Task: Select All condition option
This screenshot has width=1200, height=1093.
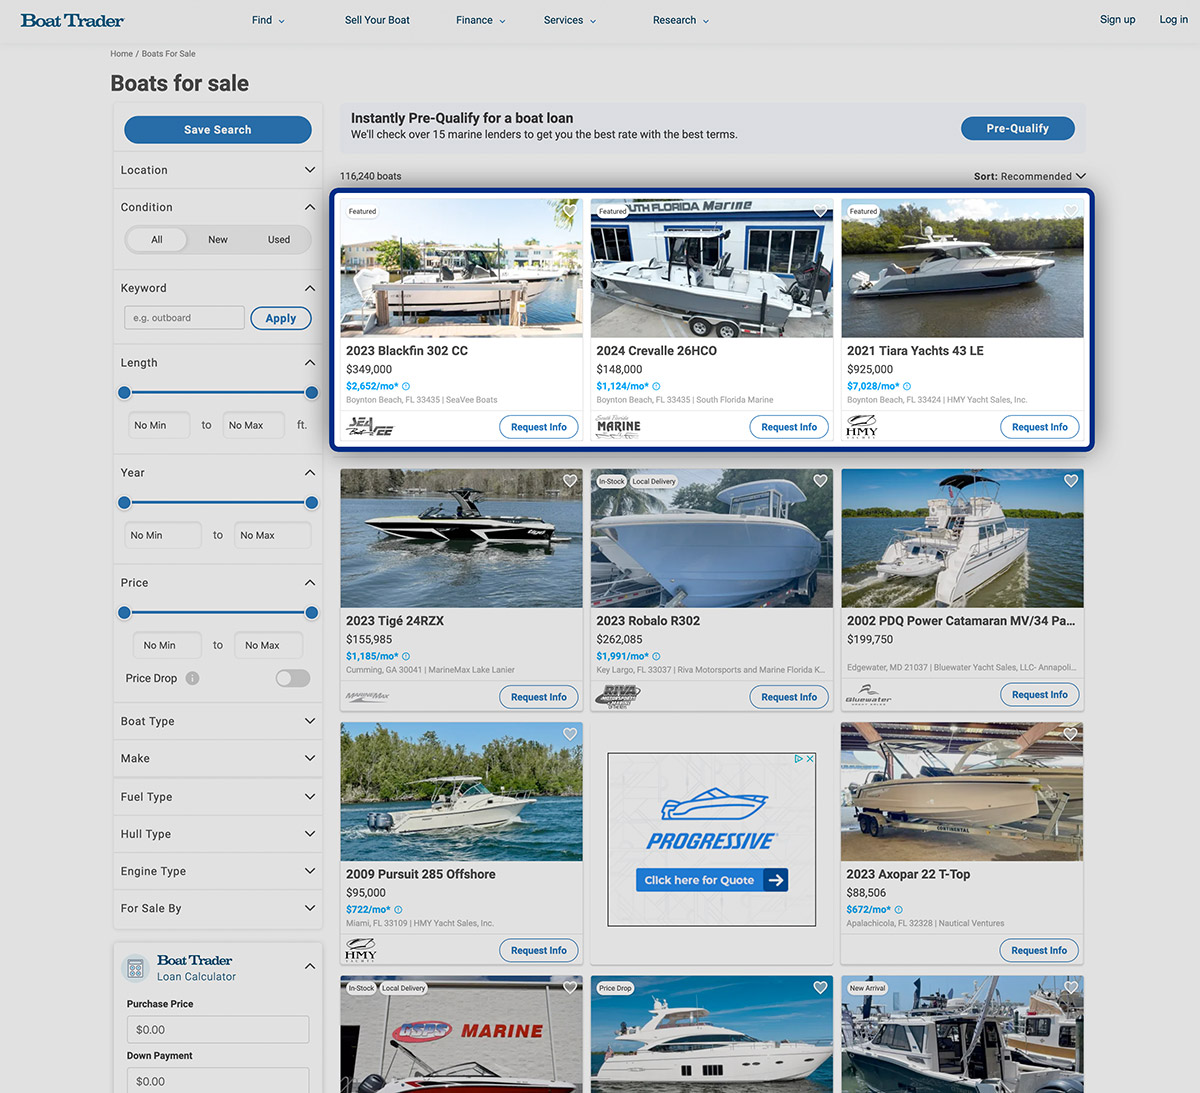Action: 157,240
